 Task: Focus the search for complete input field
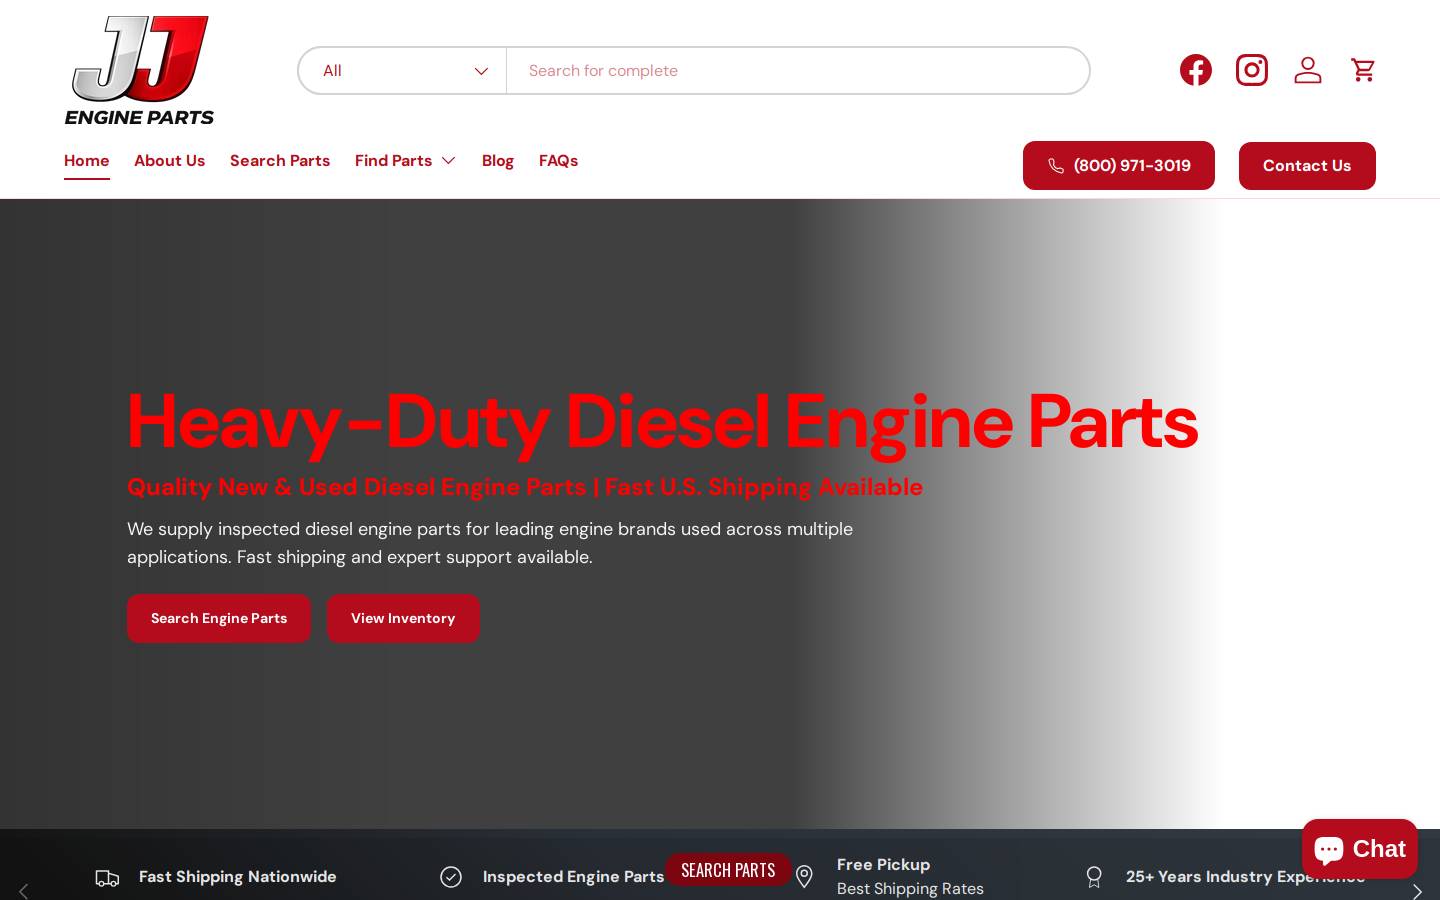coord(797,71)
